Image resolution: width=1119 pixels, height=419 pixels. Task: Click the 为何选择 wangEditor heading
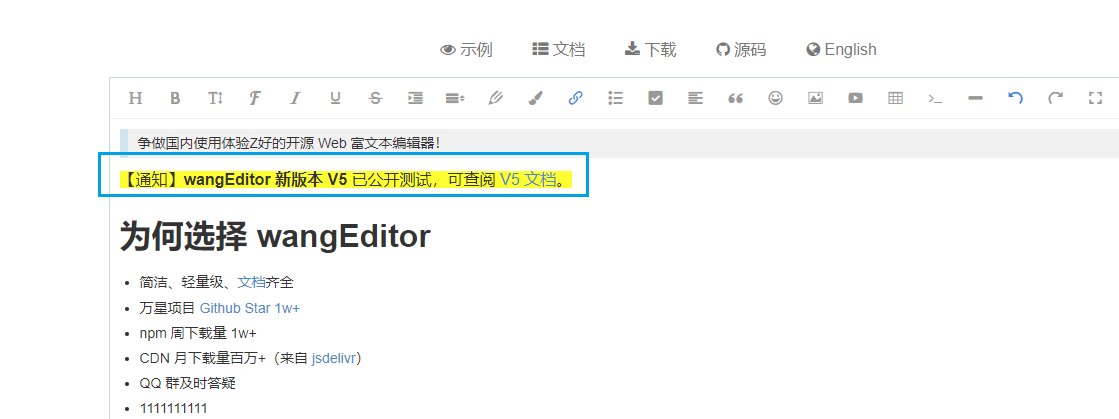pyautogui.click(x=275, y=236)
